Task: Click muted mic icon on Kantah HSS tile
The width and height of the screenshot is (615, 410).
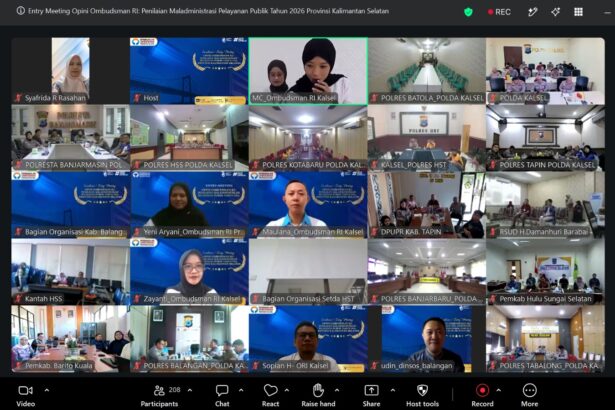Action: 18,299
